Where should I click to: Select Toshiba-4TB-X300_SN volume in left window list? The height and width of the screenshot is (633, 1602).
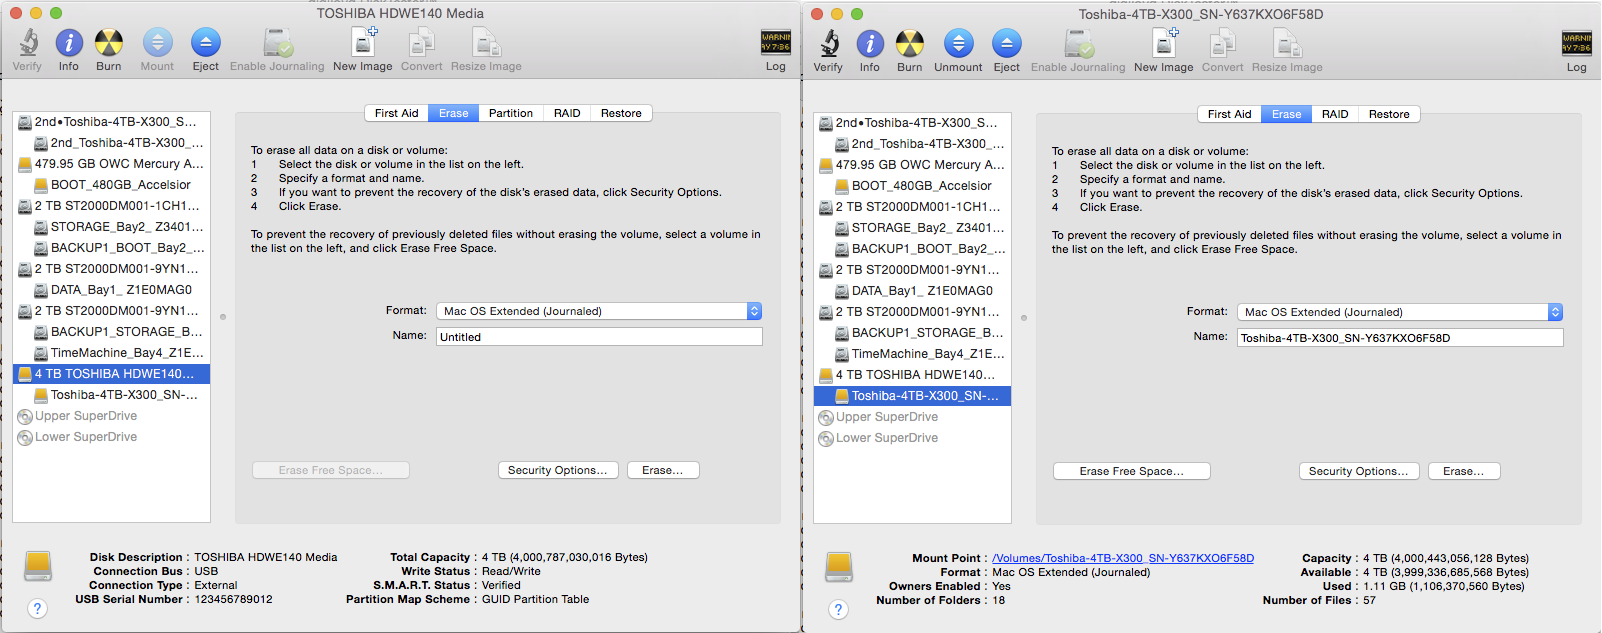(x=111, y=395)
